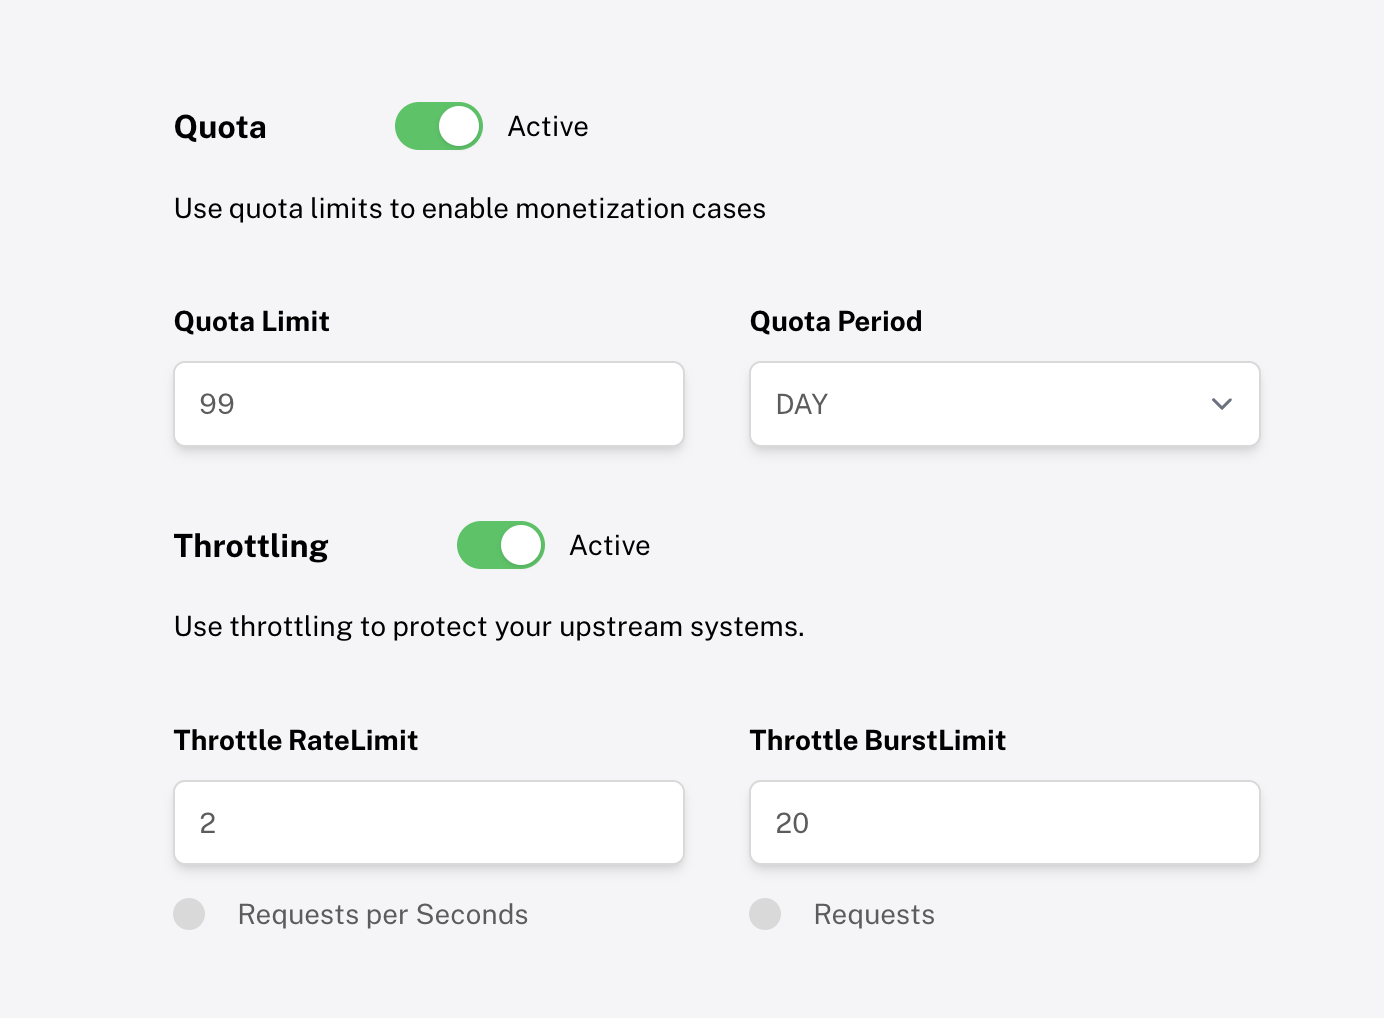Viewport: 1384px width, 1018px height.
Task: Click the Quota Limit label
Action: coord(251,321)
